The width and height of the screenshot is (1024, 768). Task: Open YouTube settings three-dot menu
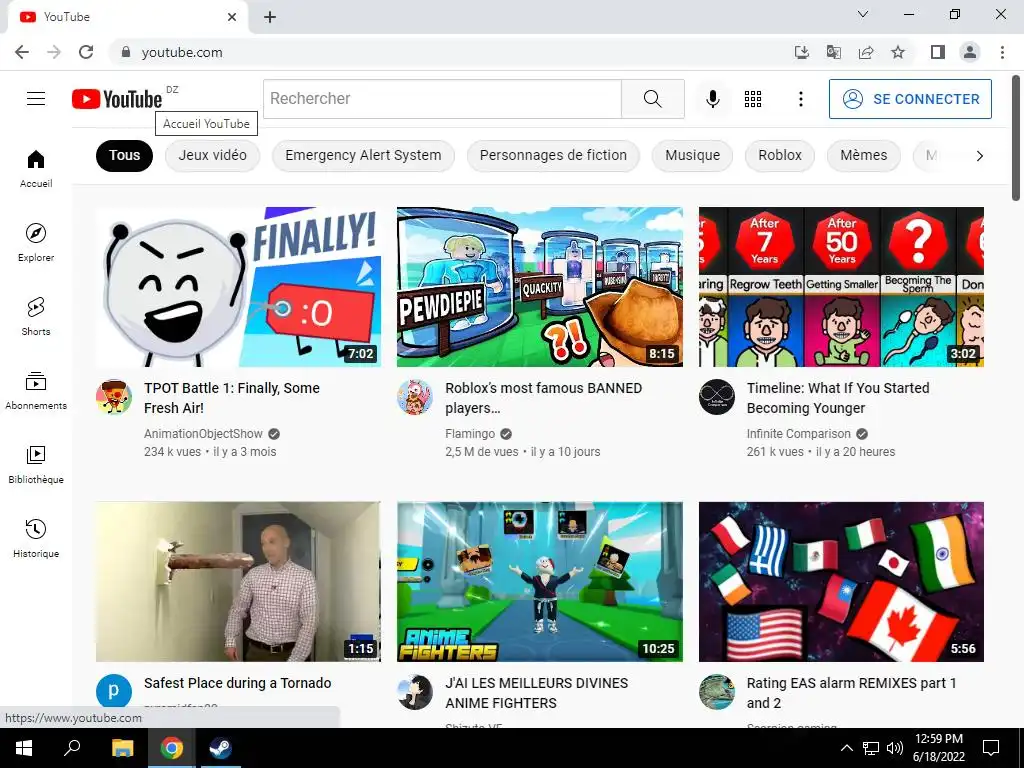pyautogui.click(x=801, y=99)
